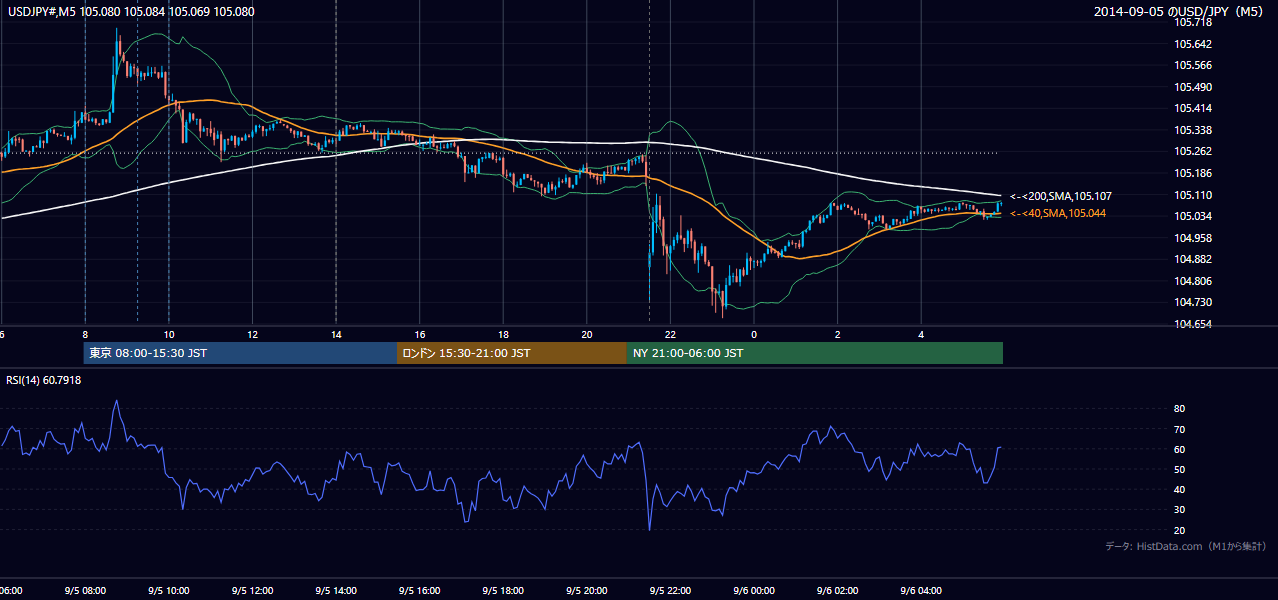Image resolution: width=1278 pixels, height=600 pixels.
Task: Click the RSI 60 level label
Action: pos(1180,449)
